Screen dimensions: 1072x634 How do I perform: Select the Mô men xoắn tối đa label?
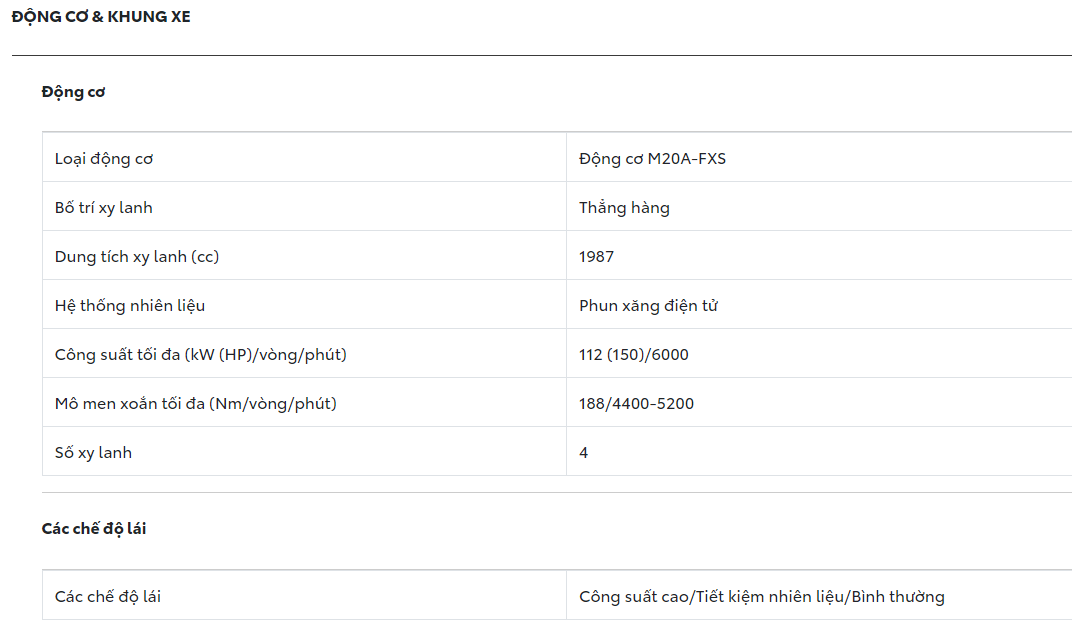click(196, 403)
